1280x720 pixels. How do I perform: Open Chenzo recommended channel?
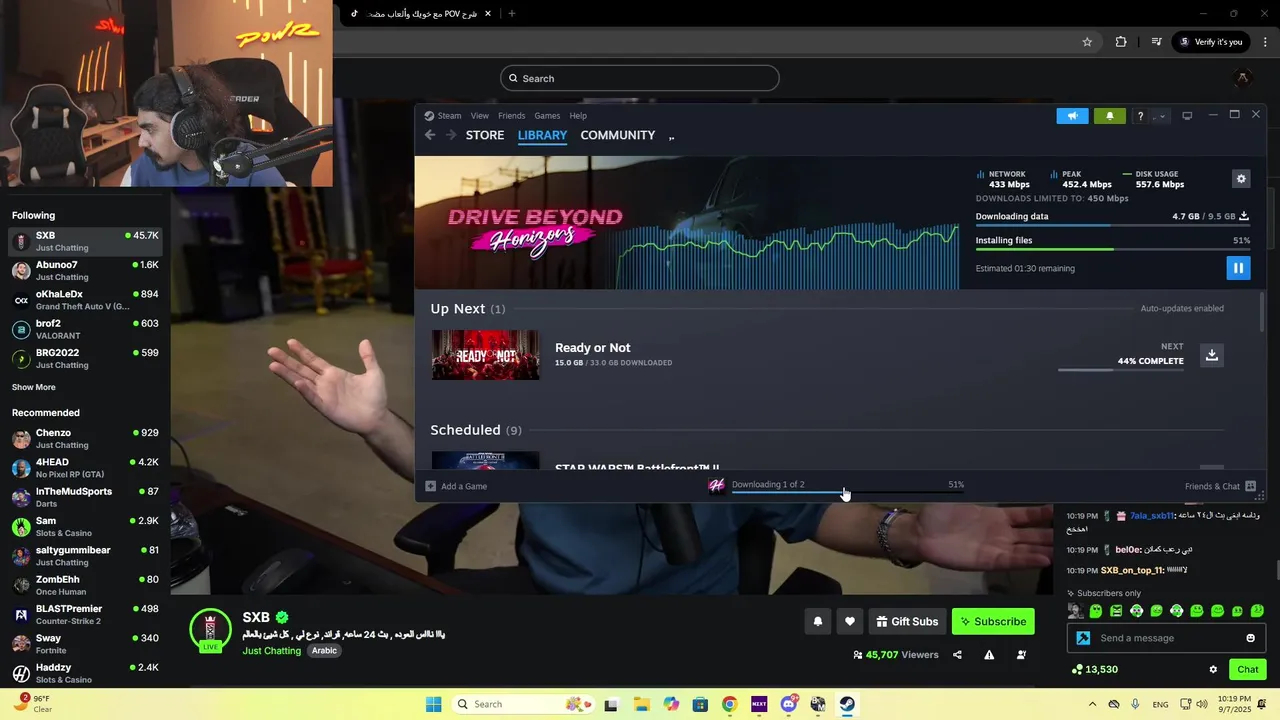click(85, 439)
